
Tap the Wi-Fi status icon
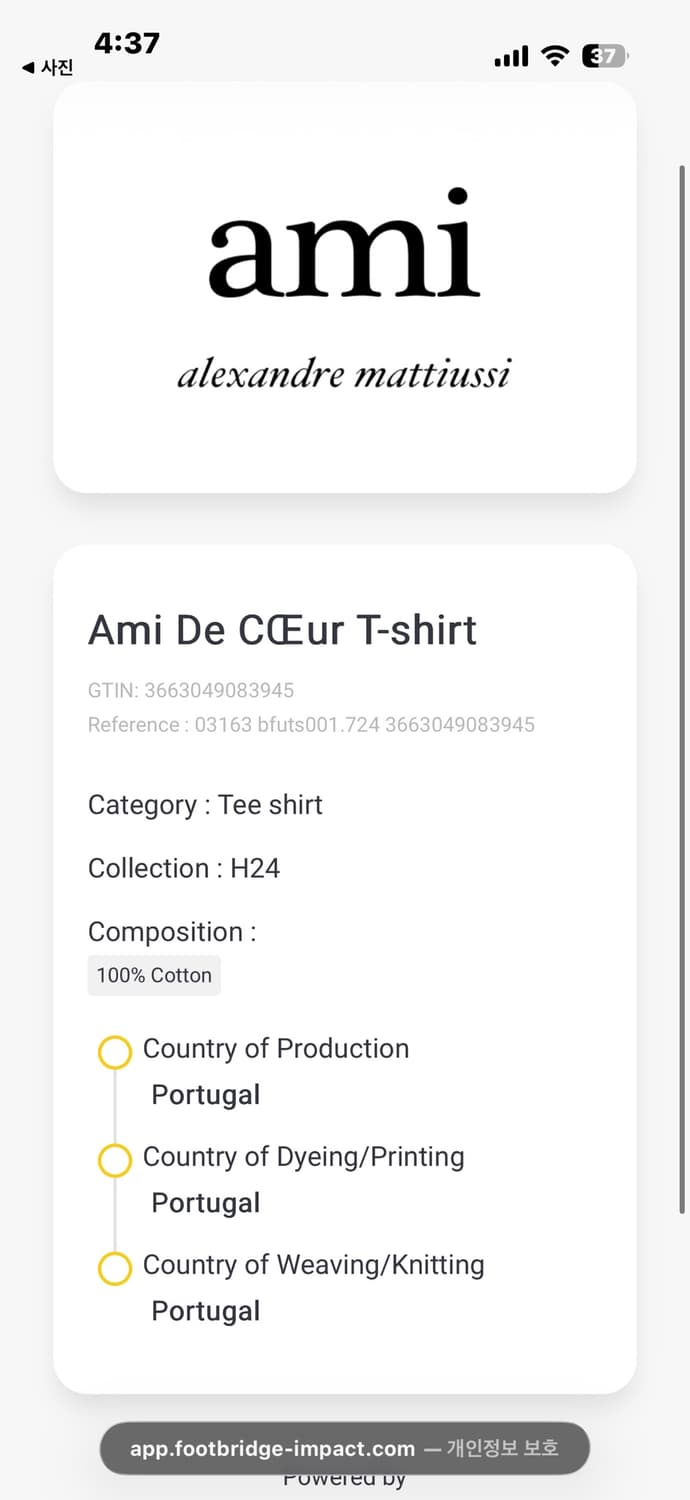coord(555,56)
